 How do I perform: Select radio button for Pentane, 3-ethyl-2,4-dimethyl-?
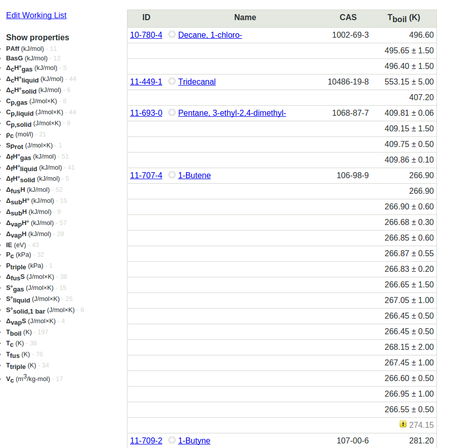172,112
